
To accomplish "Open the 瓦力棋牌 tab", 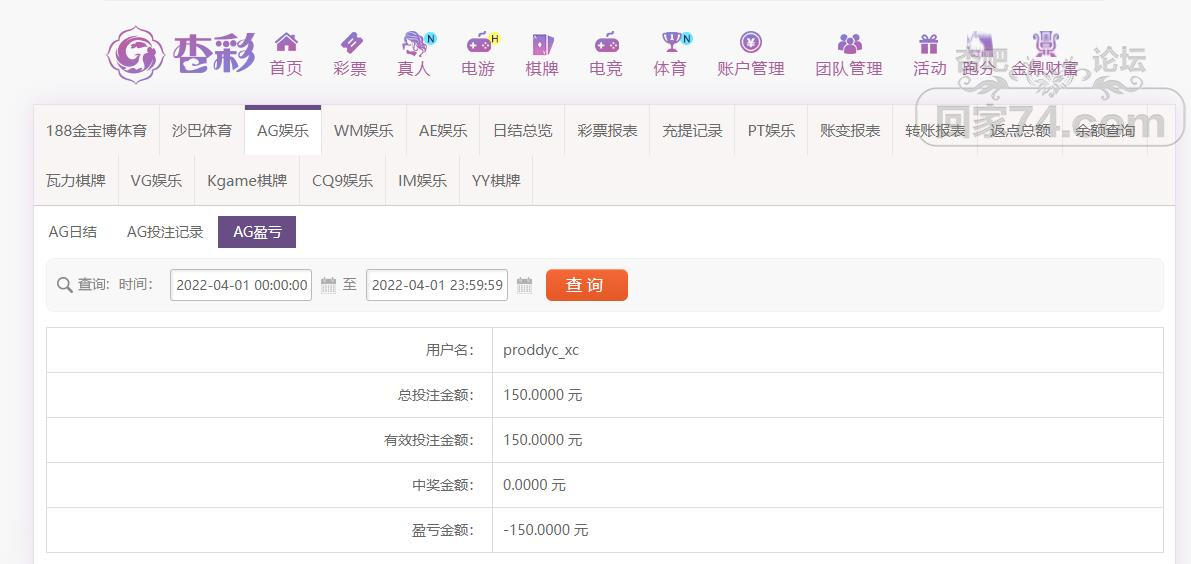I will 76,181.
